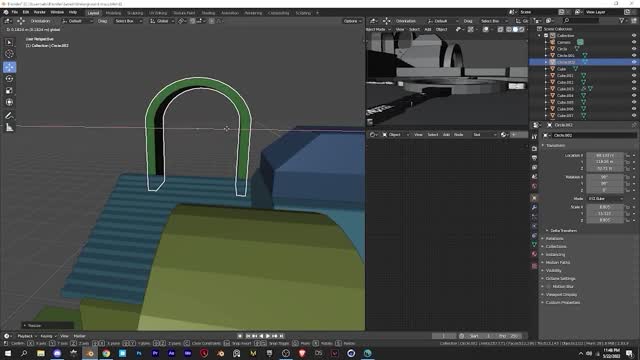Open the Material properties tab icon
The height and width of the screenshot is (360, 640).
534,254
